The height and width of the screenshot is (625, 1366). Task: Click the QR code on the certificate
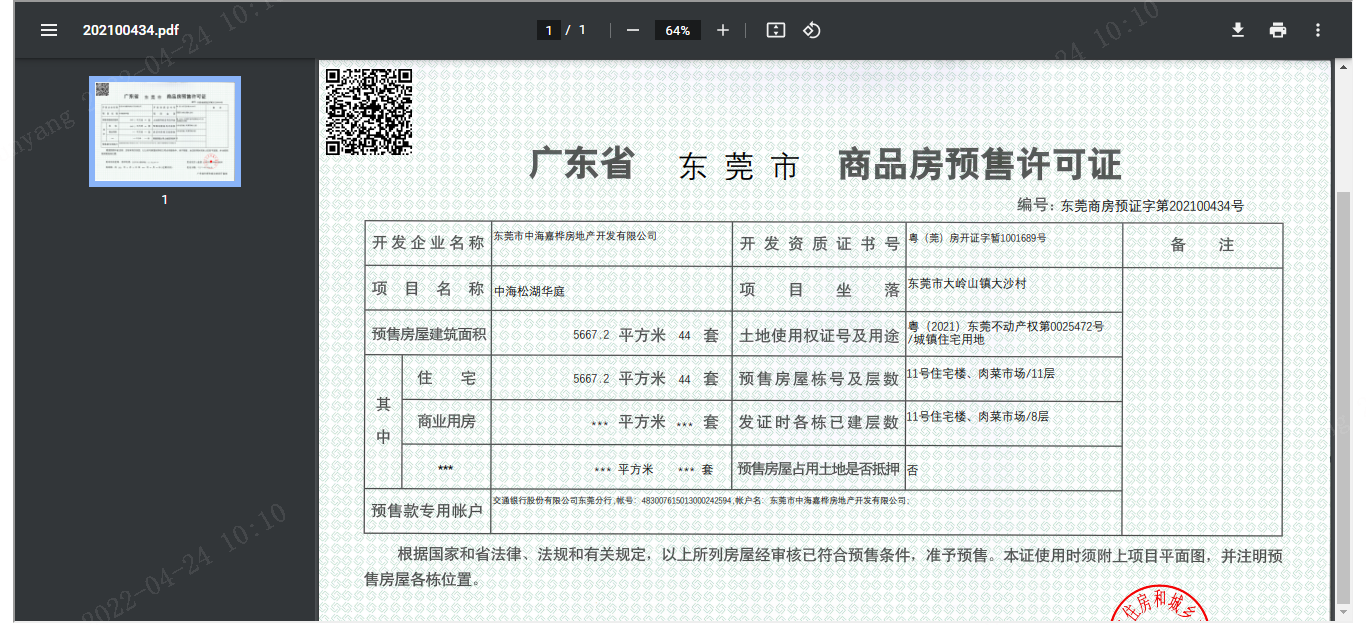[x=369, y=111]
